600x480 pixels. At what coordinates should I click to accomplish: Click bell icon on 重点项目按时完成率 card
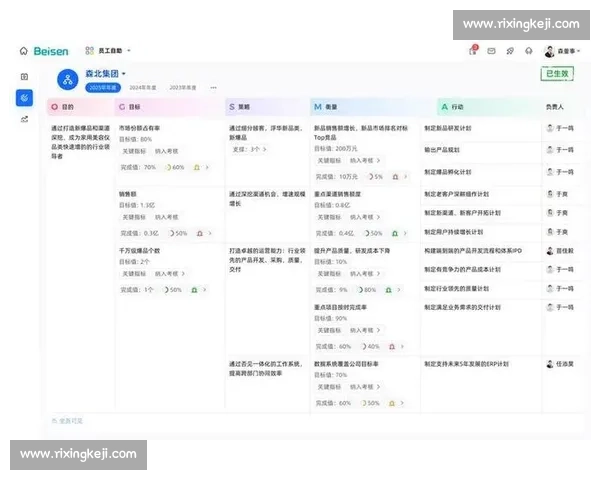392,346
